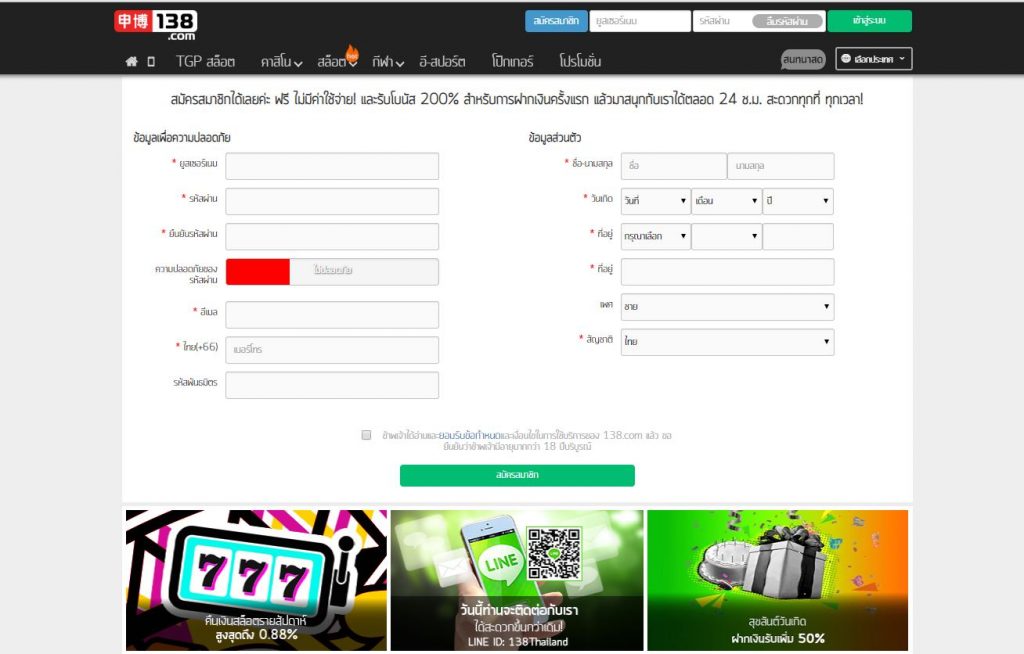Expand the กรุณาเลือก address dropdown
Image resolution: width=1024 pixels, height=654 pixels.
(655, 236)
